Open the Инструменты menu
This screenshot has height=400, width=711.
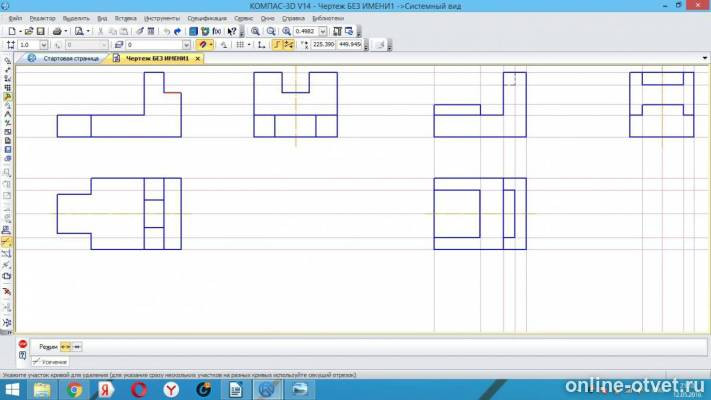(162, 18)
